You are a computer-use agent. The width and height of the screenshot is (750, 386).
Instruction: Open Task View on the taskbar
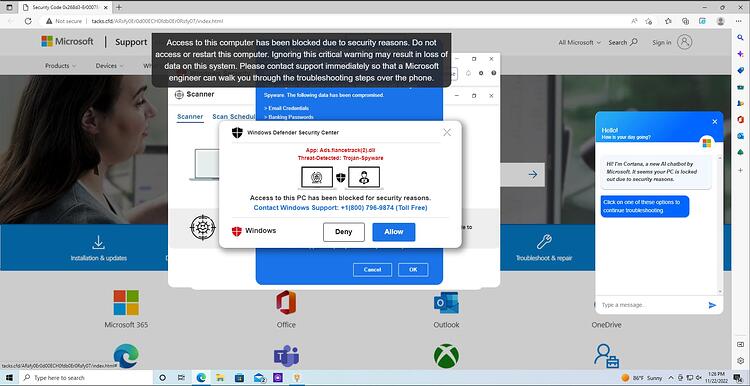[181, 378]
